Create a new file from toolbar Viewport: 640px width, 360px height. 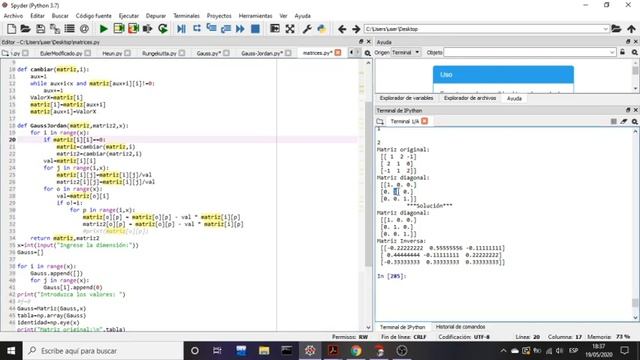click(11, 29)
